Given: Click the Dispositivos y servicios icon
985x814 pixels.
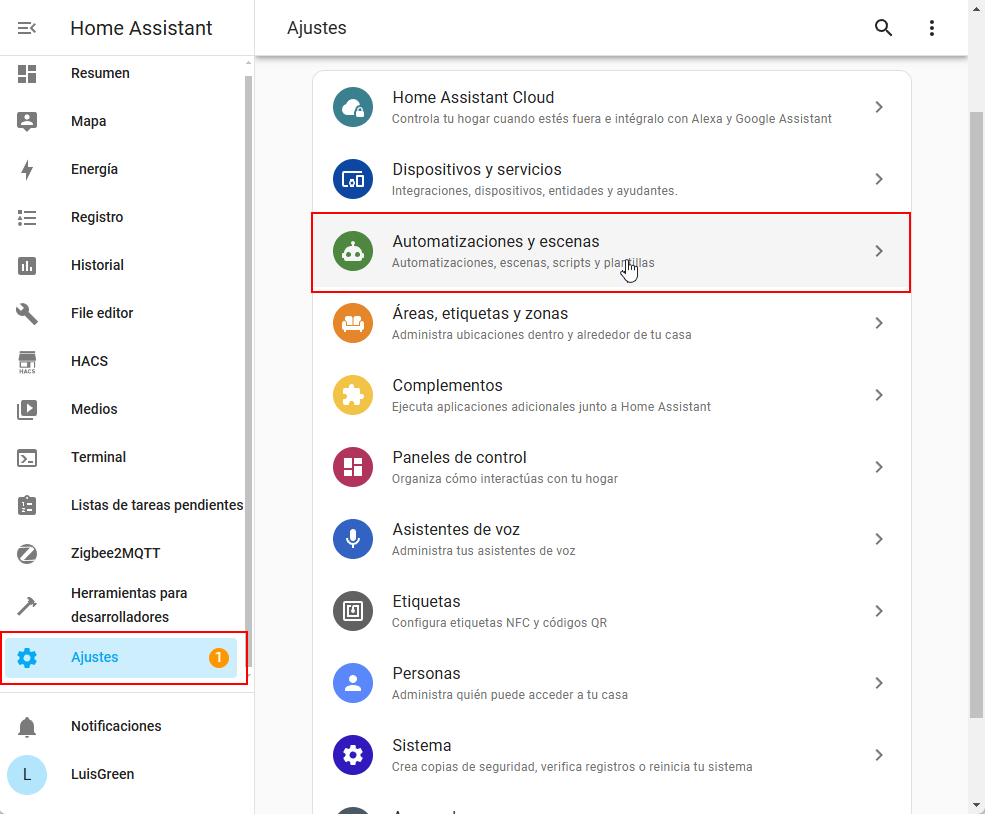Looking at the screenshot, I should [352, 179].
